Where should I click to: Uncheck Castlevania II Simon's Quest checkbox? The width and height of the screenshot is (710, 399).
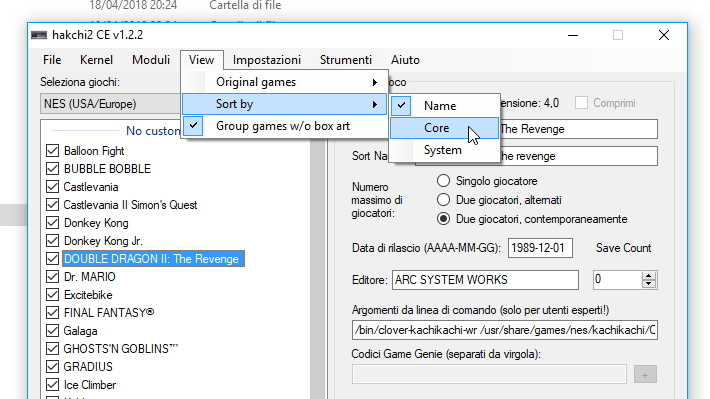point(53,205)
